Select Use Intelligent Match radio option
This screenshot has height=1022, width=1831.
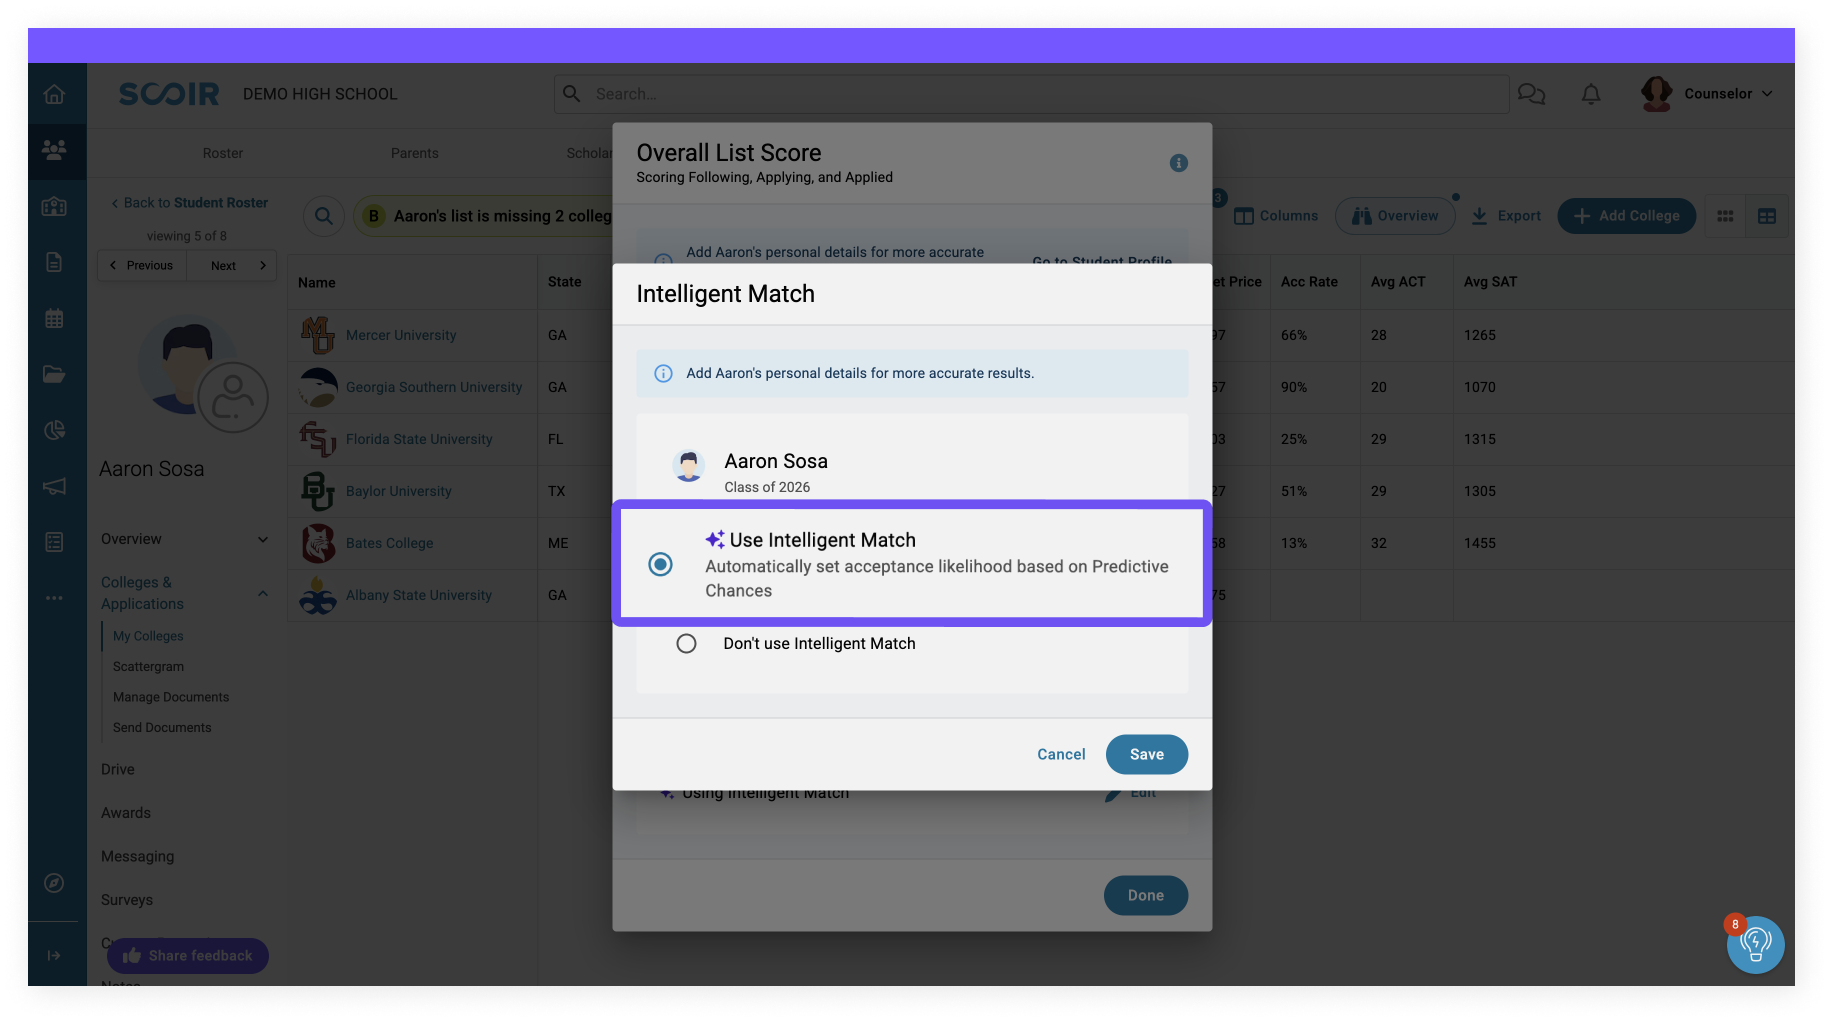tap(660, 565)
